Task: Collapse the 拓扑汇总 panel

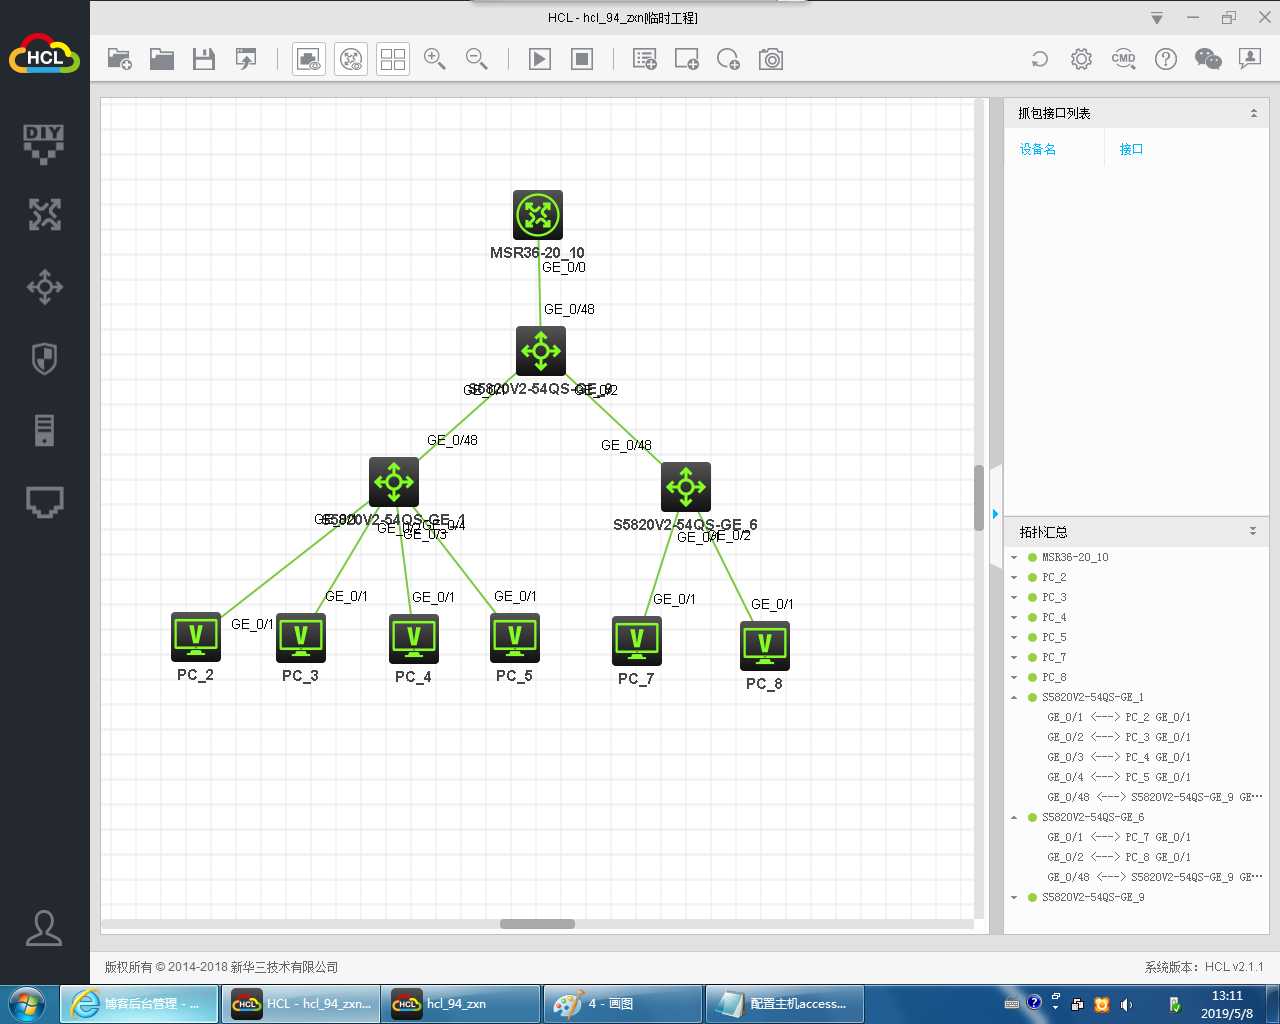Action: (x=1253, y=531)
